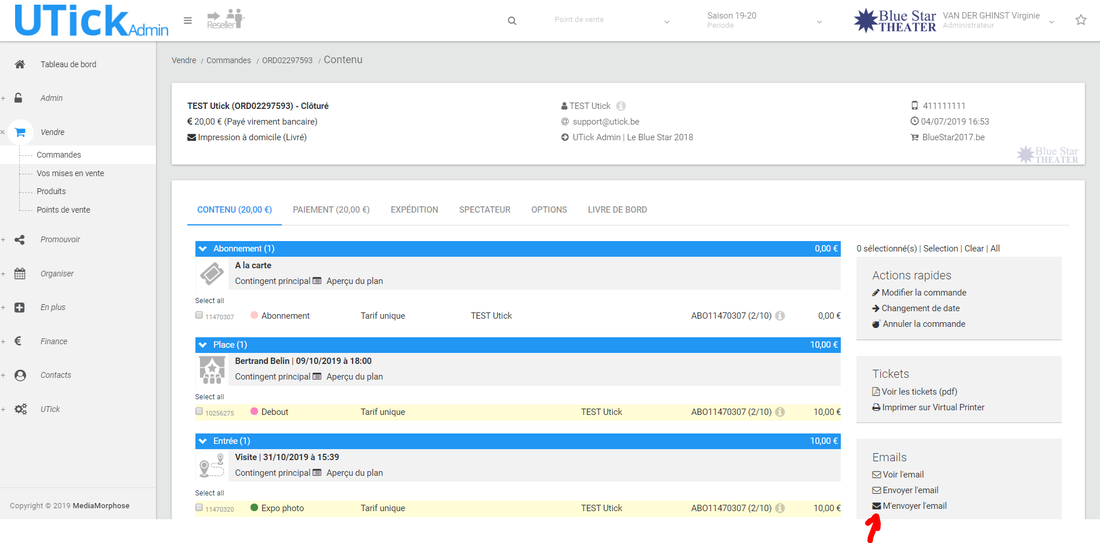Image resolution: width=1100 pixels, height=543 pixels.
Task: Check the Expo photo 11470320 checkbox
Action: [x=199, y=508]
